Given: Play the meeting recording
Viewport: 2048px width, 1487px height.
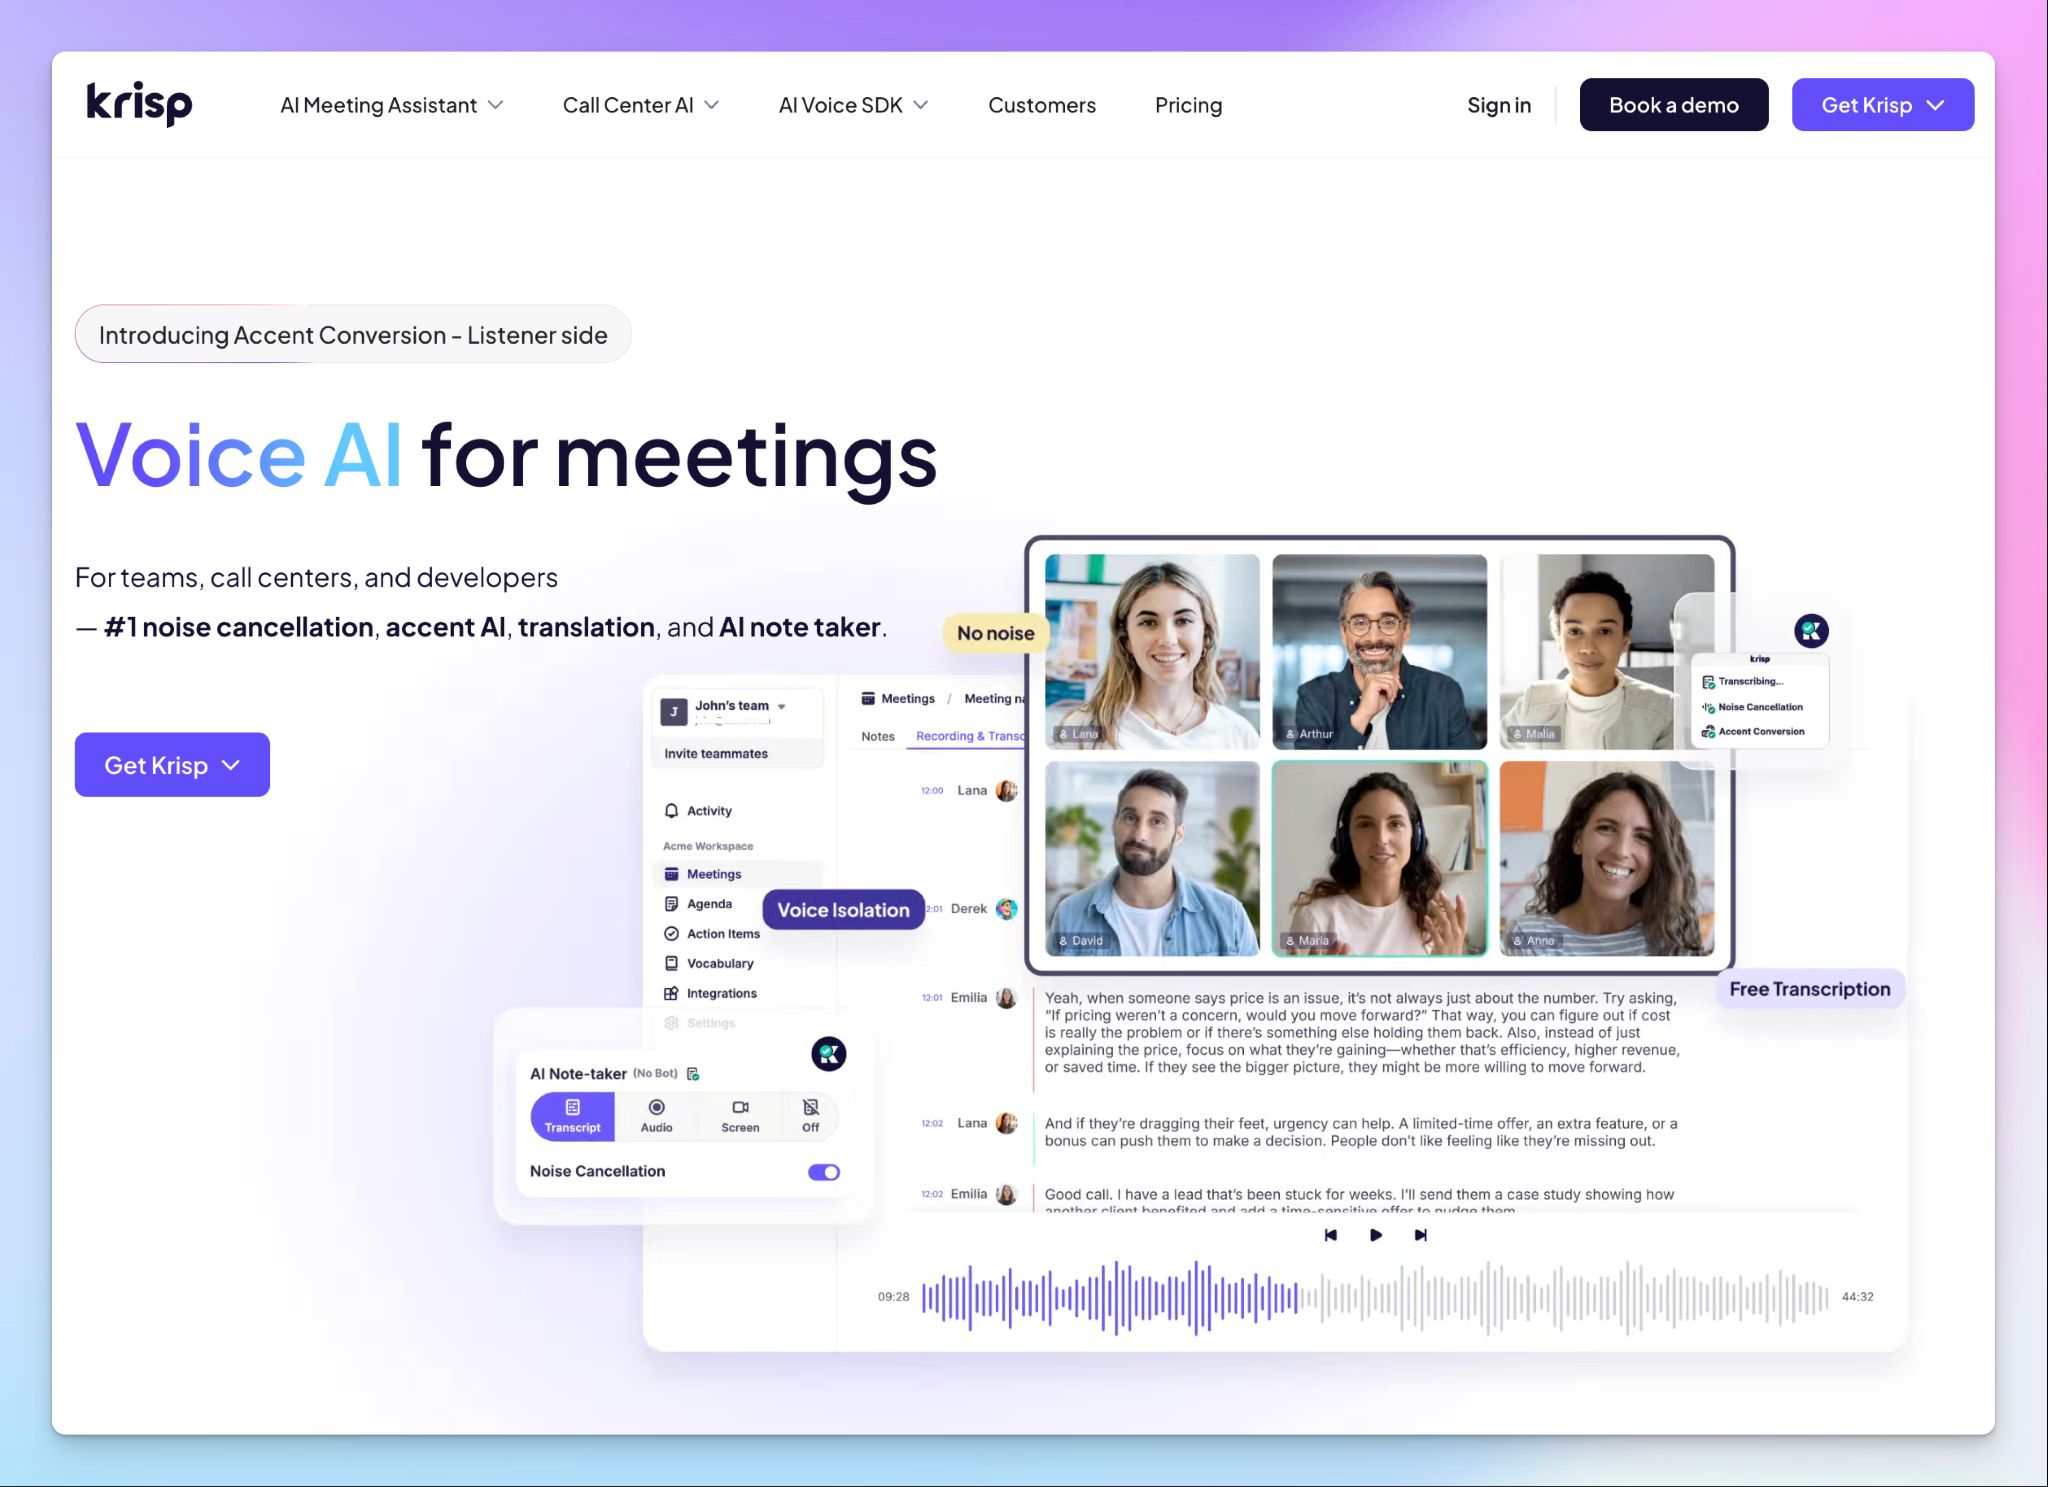Looking at the screenshot, I should pos(1376,1236).
